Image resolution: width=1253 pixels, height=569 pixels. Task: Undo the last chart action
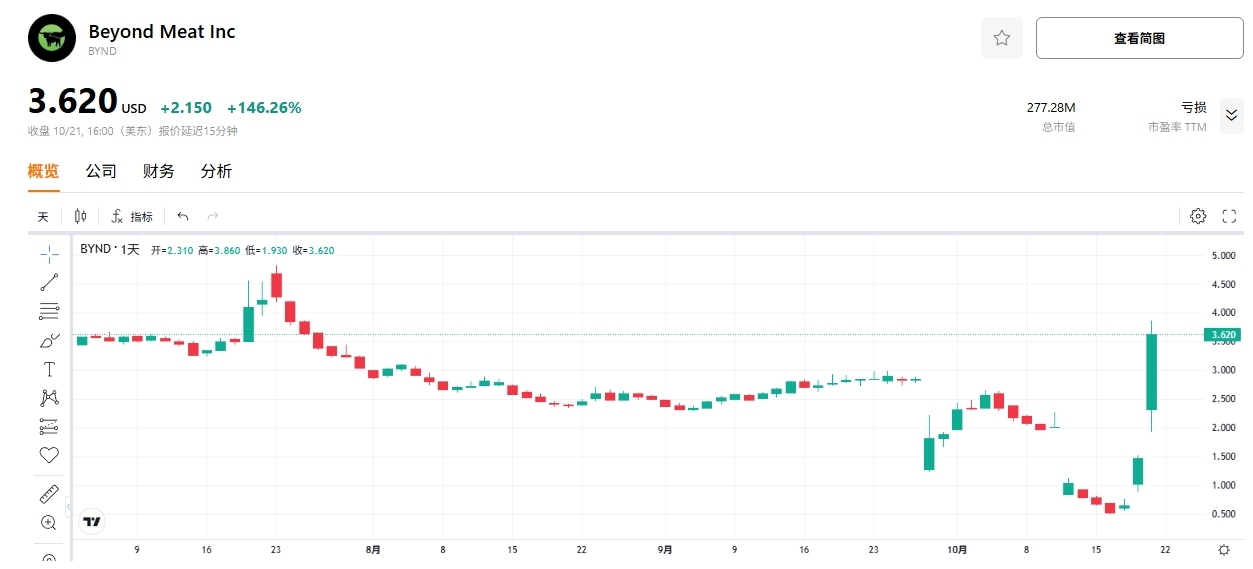tap(182, 216)
